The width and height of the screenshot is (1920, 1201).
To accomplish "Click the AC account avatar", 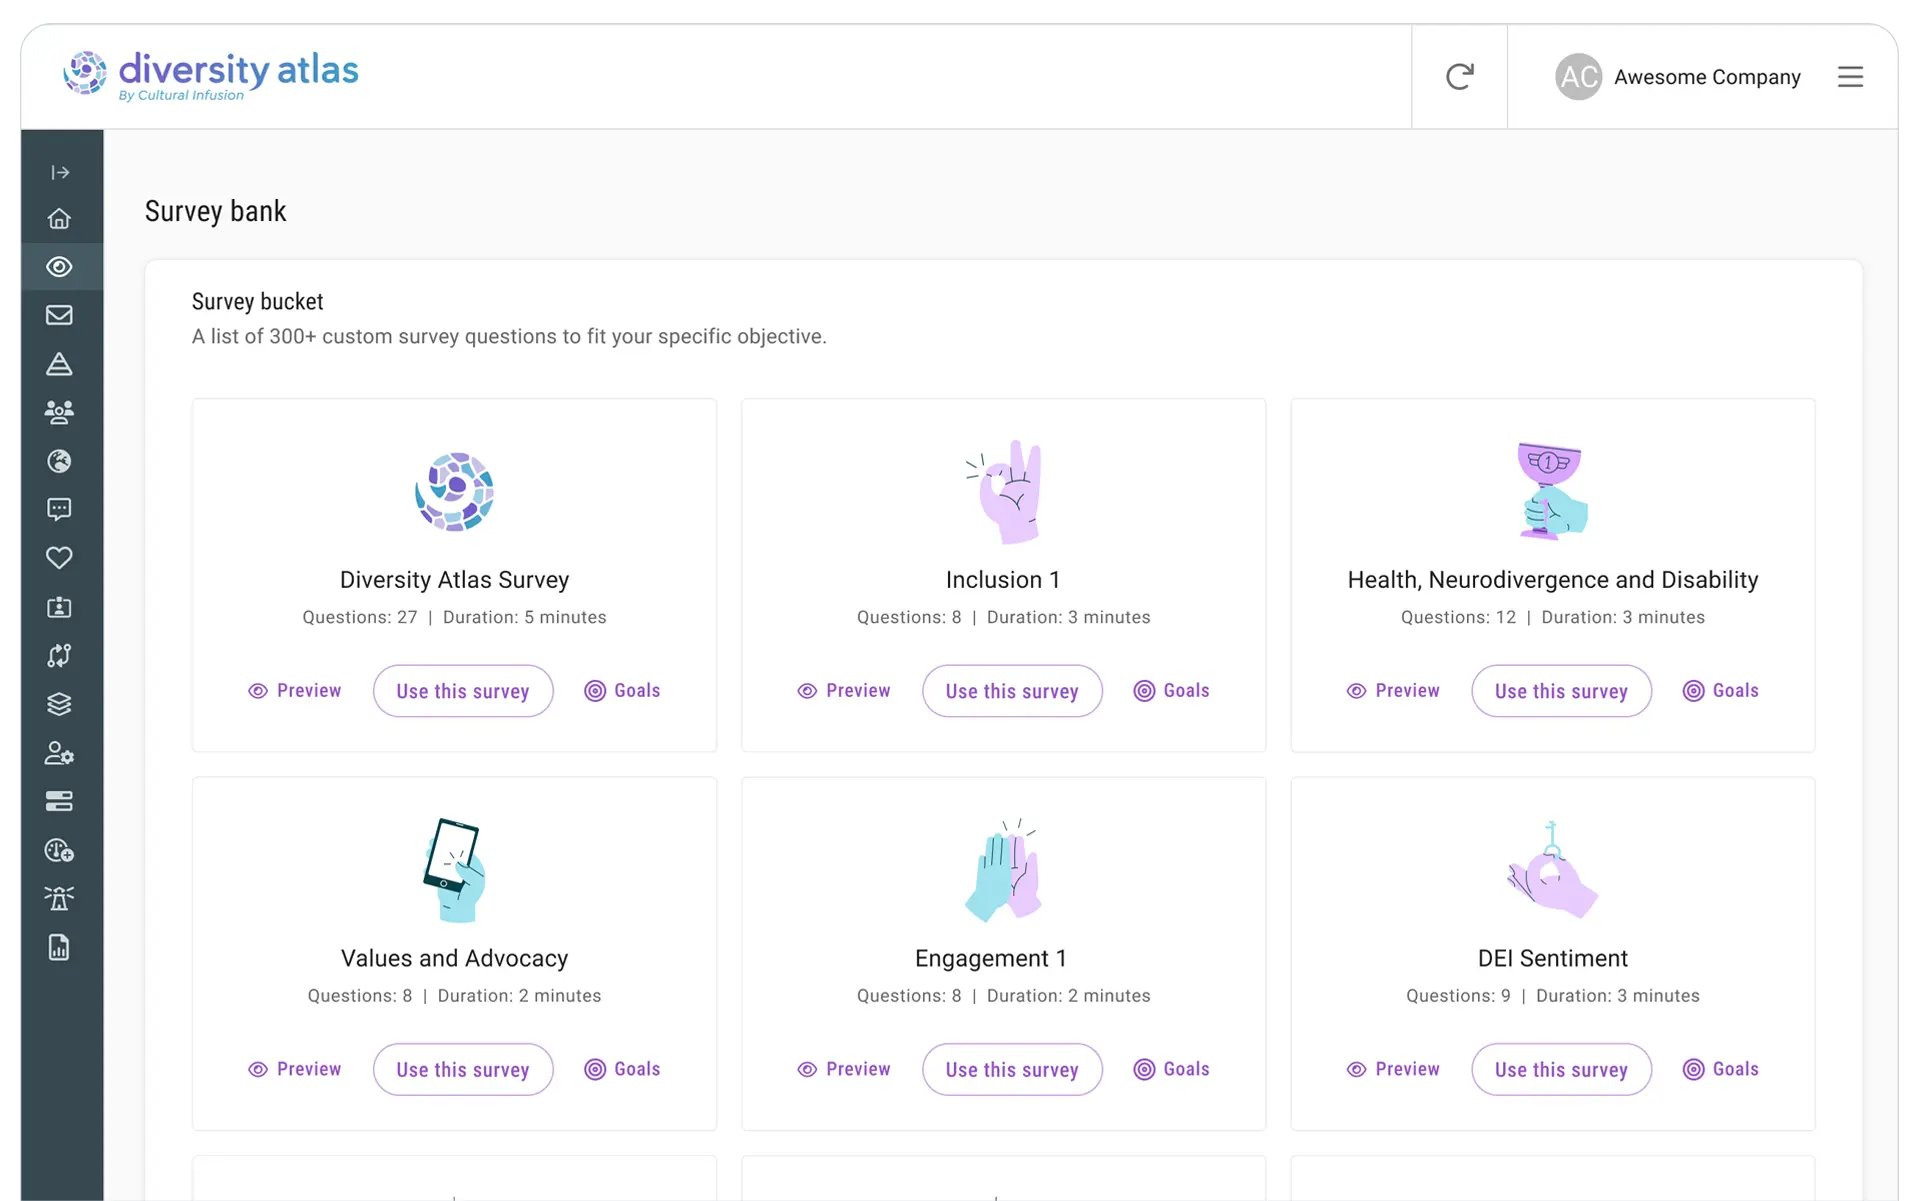I will 1578,77.
